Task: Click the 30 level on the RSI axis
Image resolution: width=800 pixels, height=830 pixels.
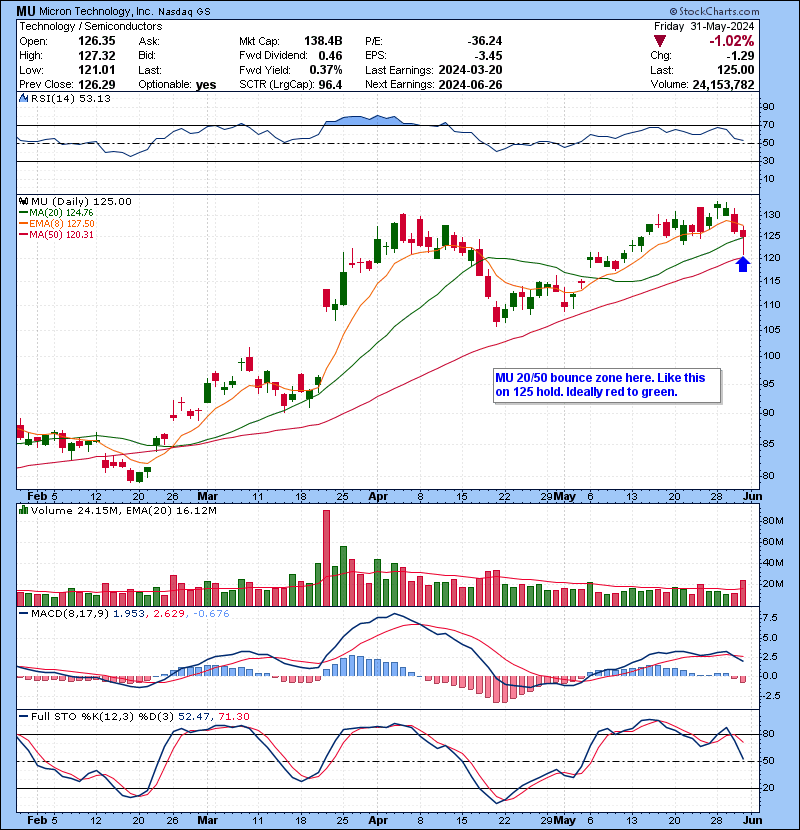Action: tap(768, 160)
